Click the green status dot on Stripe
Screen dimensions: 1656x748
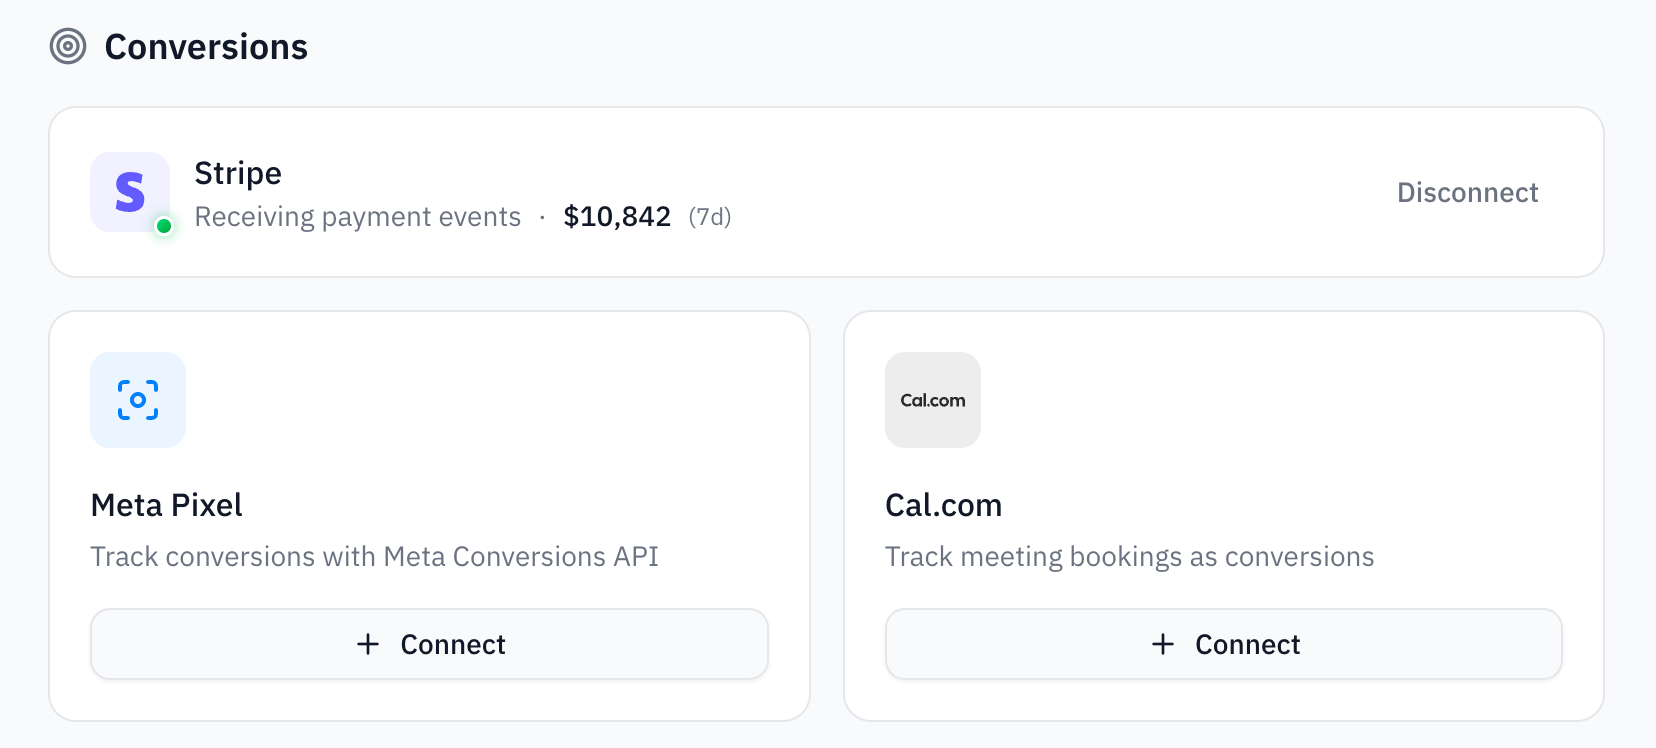click(164, 228)
